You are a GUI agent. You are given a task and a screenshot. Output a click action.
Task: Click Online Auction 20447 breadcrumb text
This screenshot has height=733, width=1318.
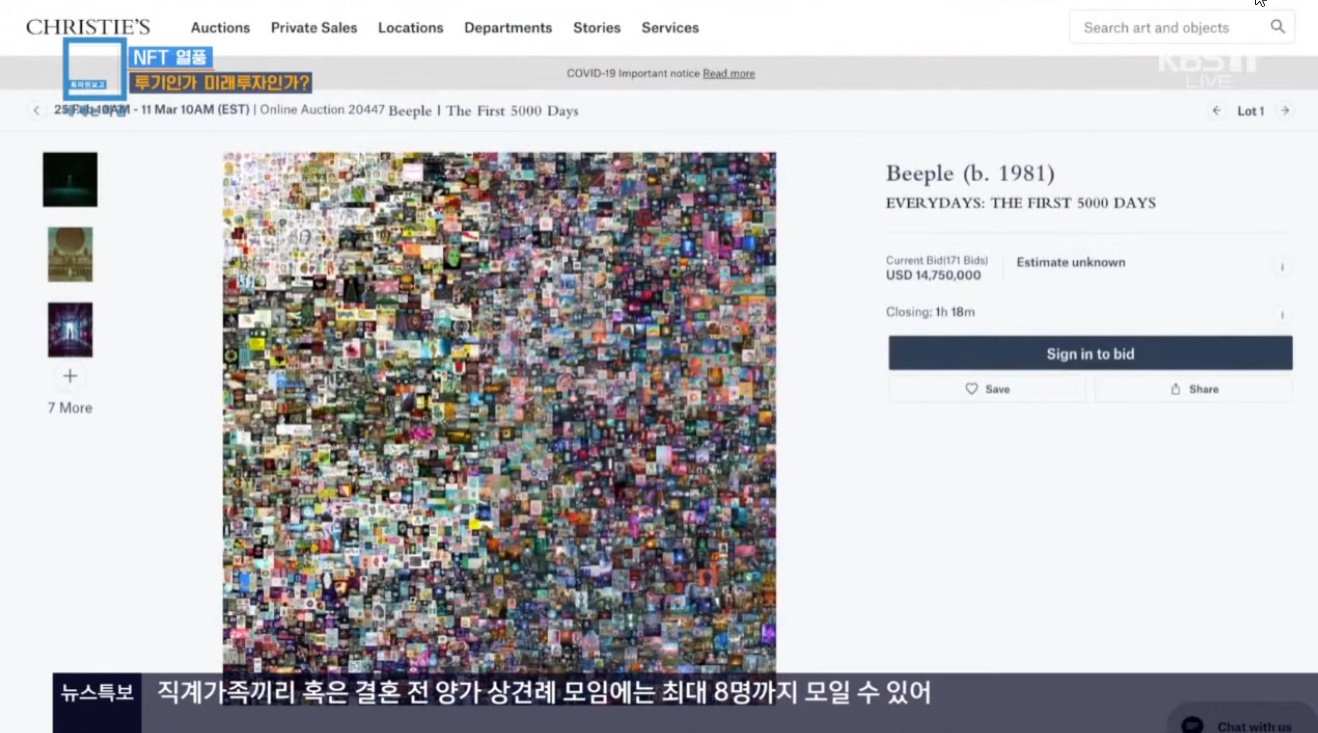322,110
